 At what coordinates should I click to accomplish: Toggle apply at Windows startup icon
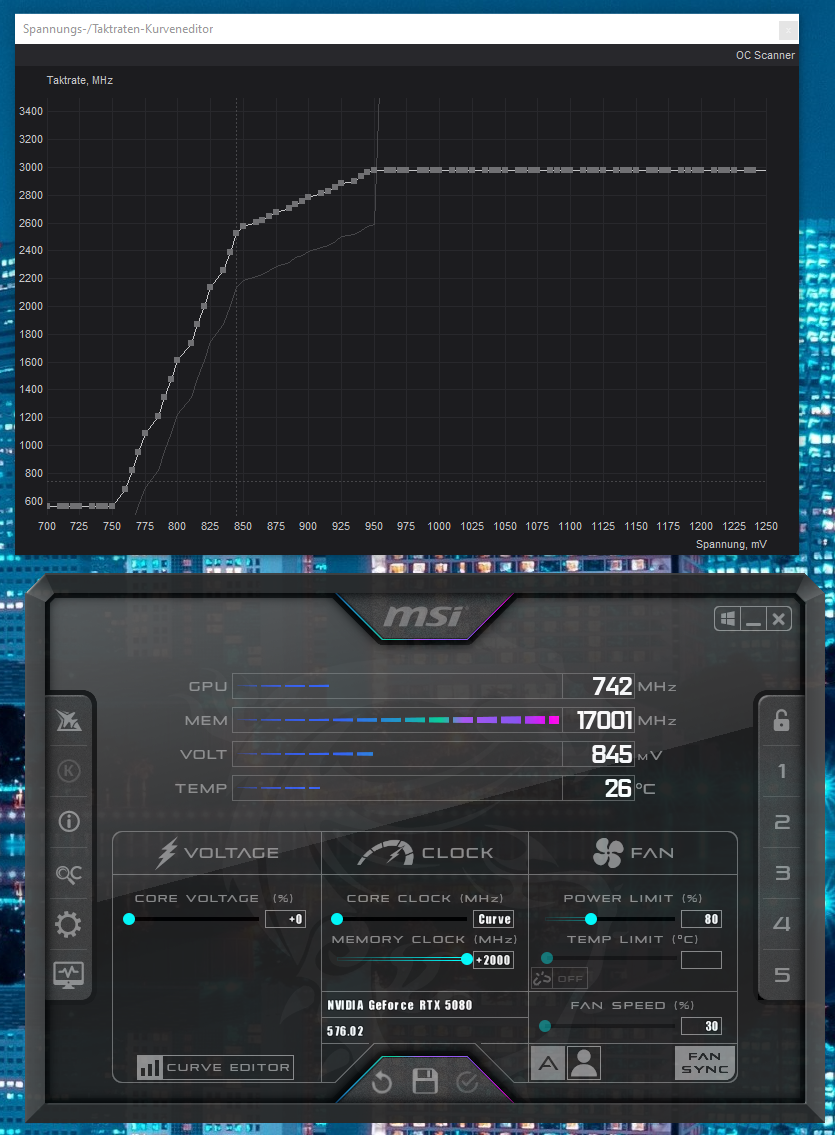(727, 619)
